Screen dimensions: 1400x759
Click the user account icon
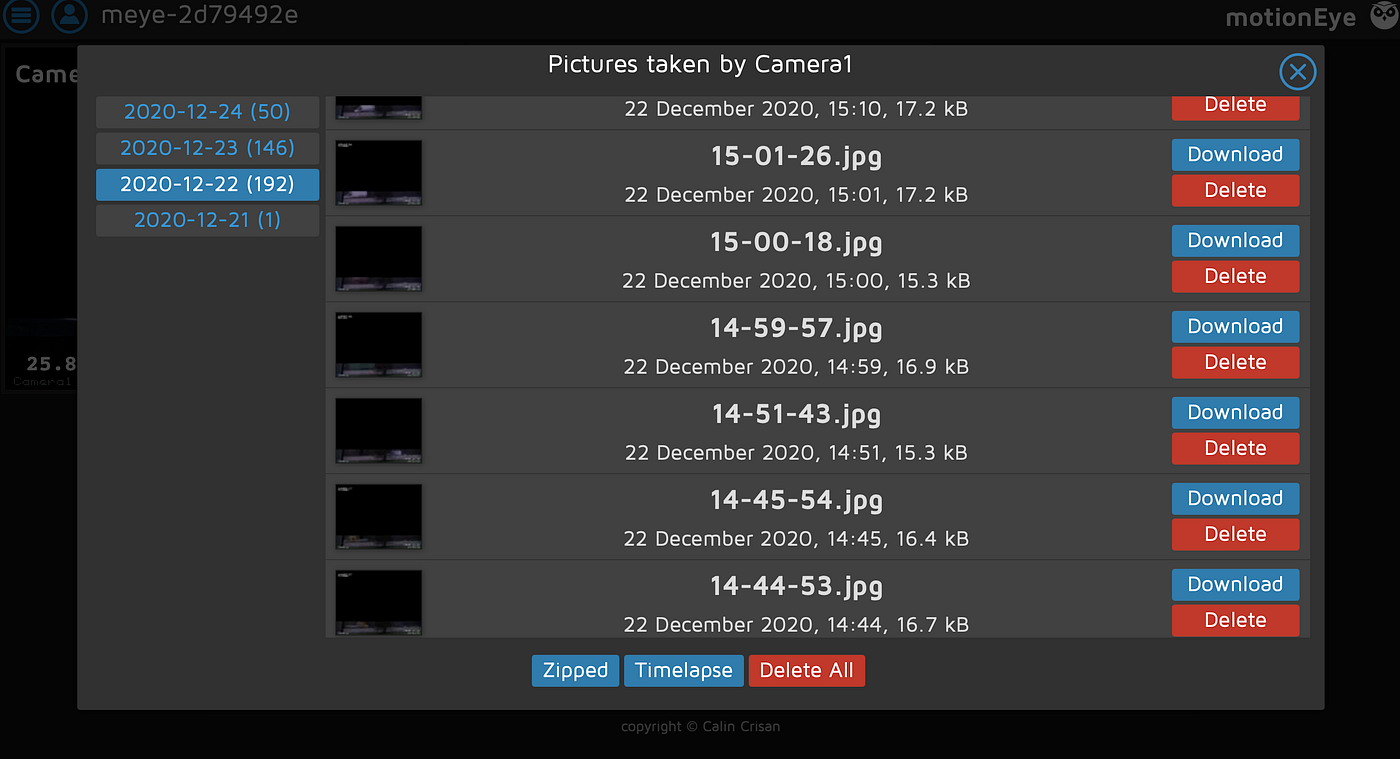click(69, 16)
